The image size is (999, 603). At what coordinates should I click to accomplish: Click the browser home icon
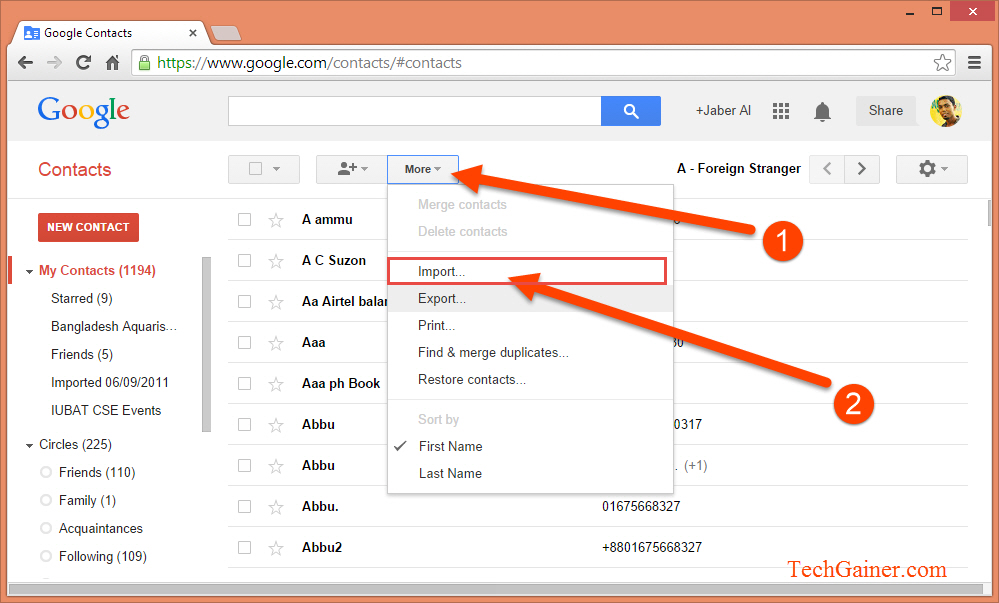pyautogui.click(x=113, y=62)
